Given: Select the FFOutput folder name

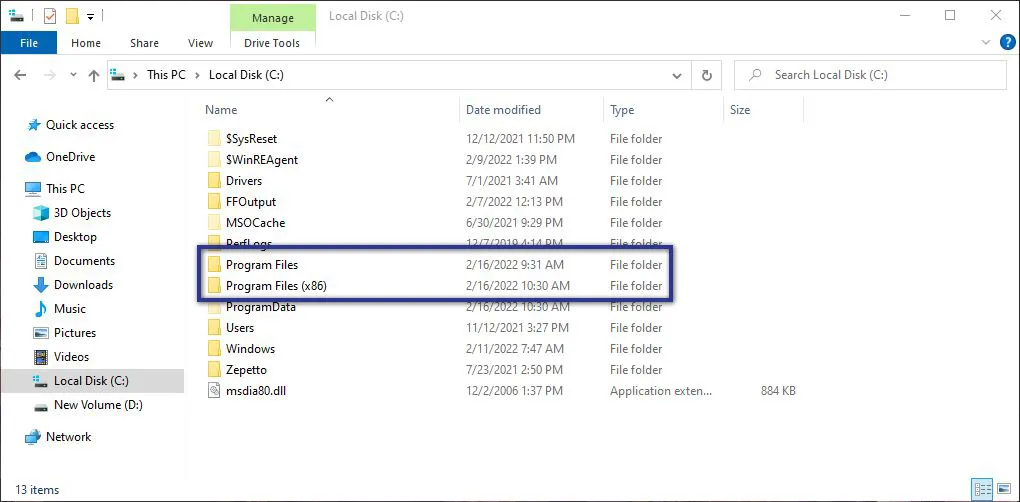Looking at the screenshot, I should [x=251, y=202].
